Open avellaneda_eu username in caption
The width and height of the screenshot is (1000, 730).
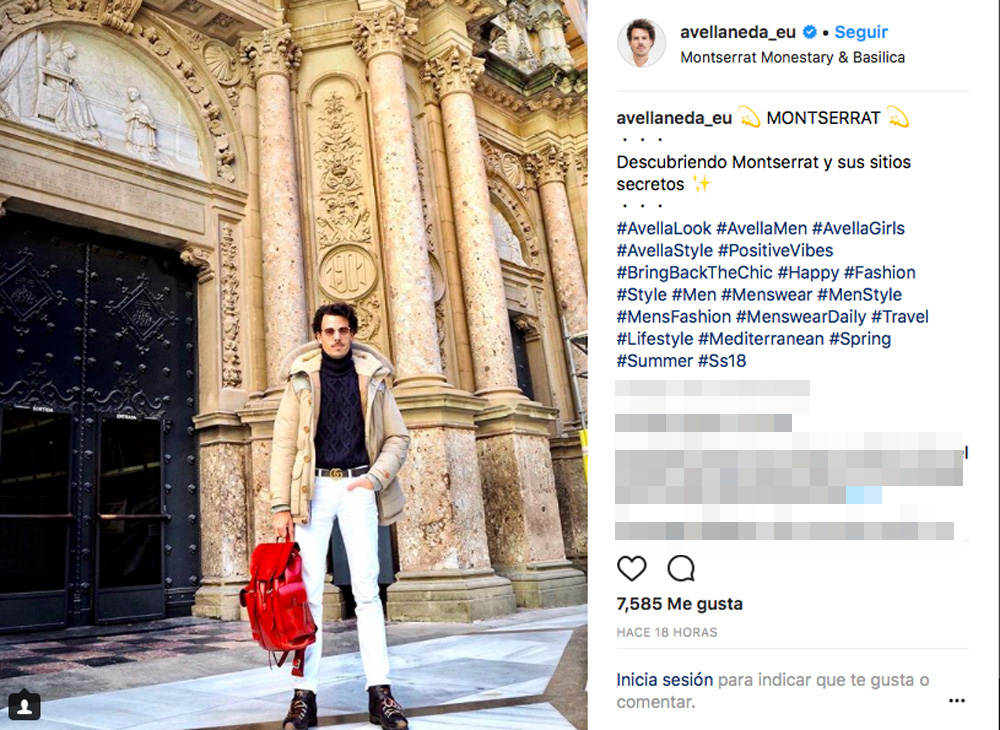tap(674, 118)
